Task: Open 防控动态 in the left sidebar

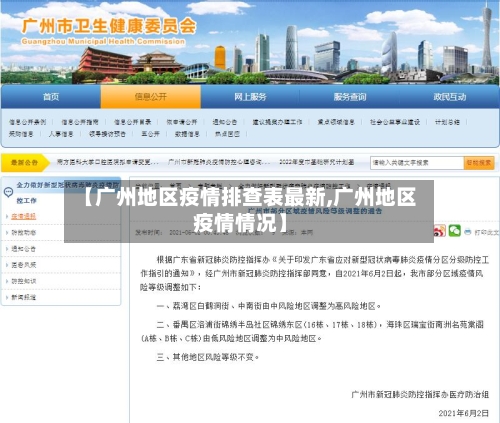Action: tap(23, 233)
